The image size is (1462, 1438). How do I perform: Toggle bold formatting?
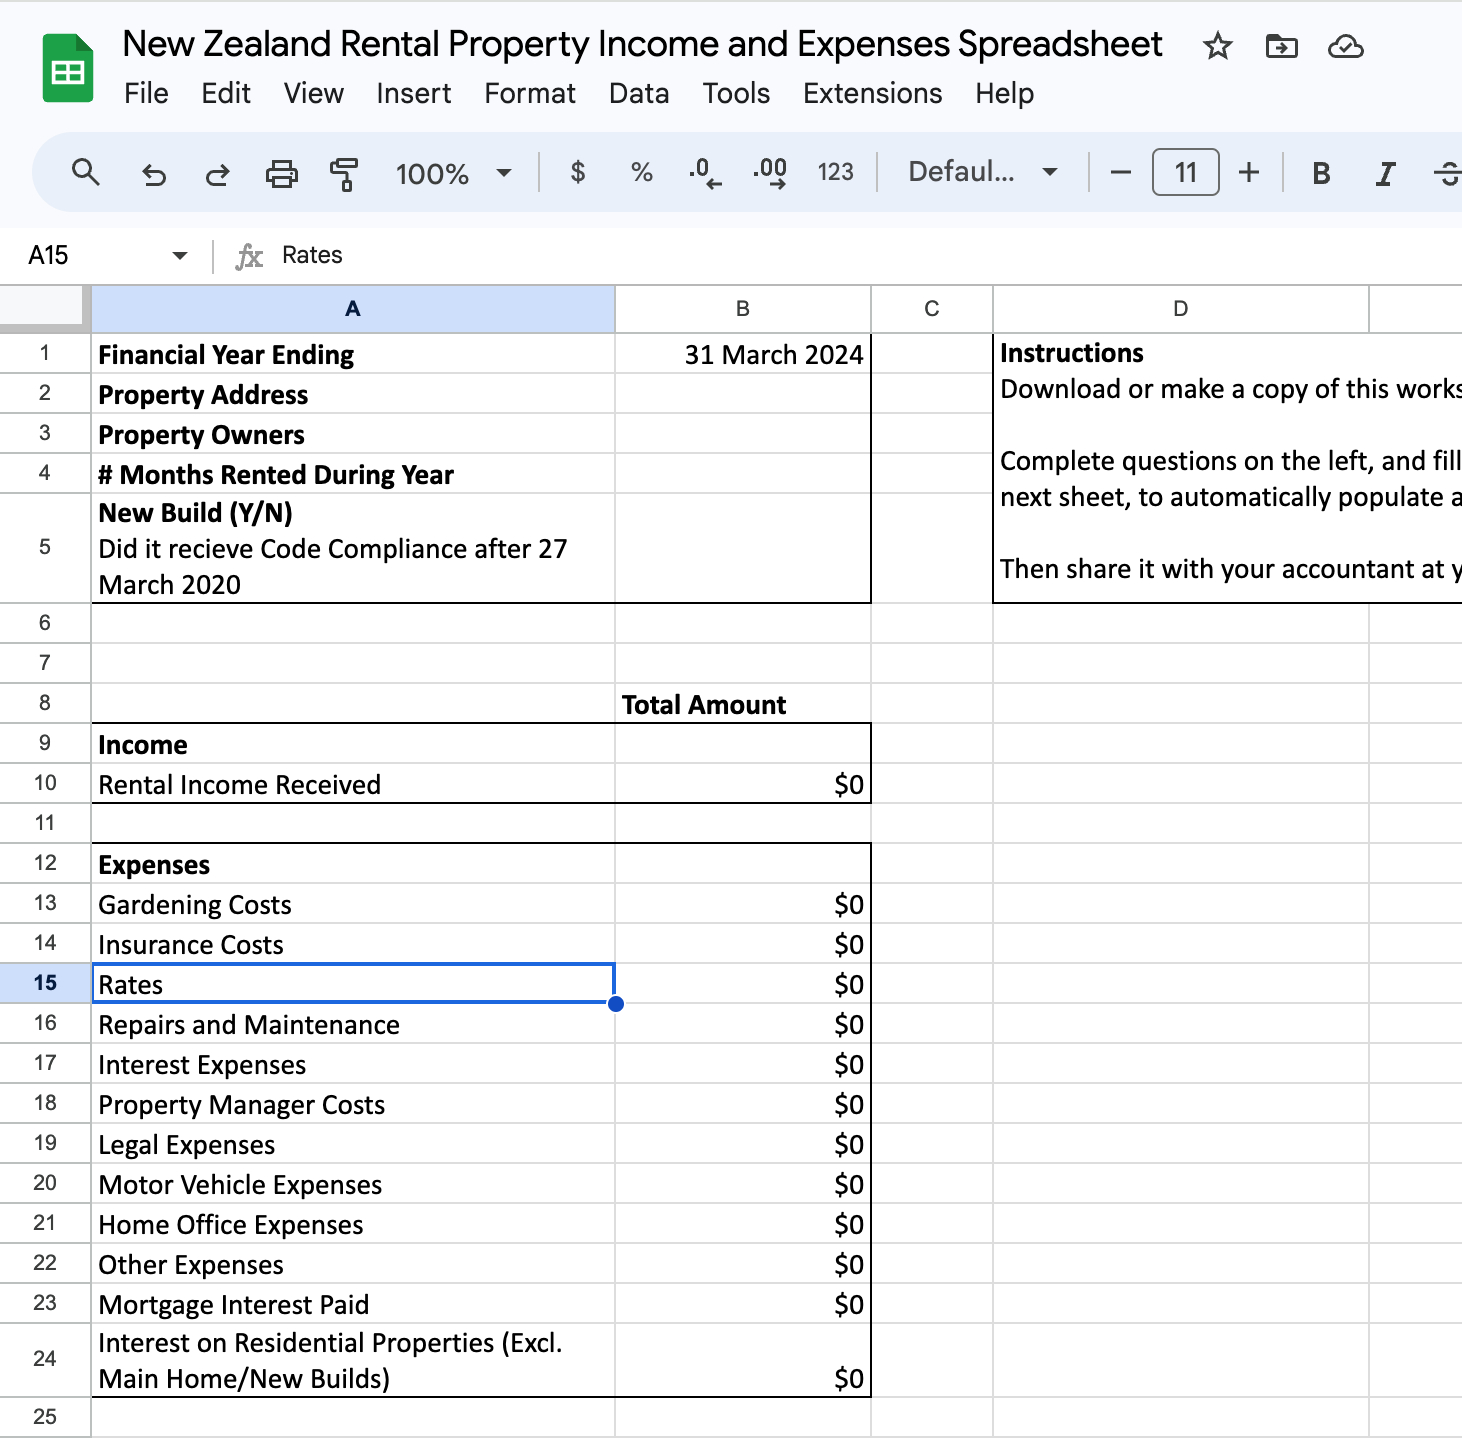(x=1320, y=172)
